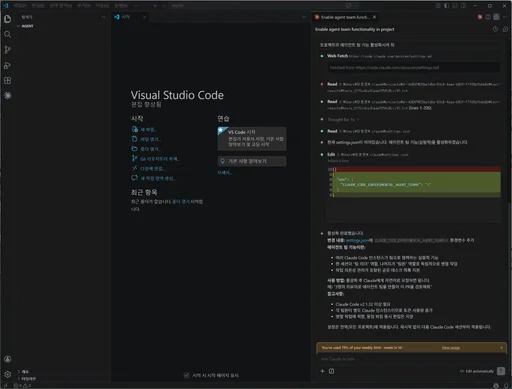Click the plus add attachment icon in Claude input
Image resolution: width=512 pixels, height=389 pixels.
click(x=322, y=371)
